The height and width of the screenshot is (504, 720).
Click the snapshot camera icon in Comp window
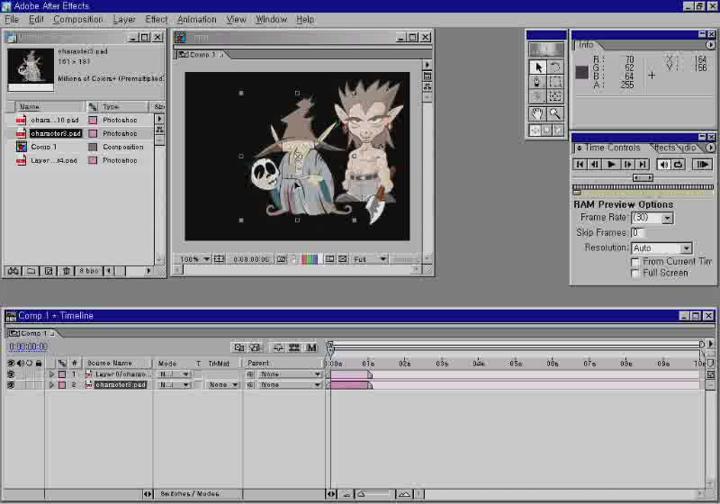[281, 259]
